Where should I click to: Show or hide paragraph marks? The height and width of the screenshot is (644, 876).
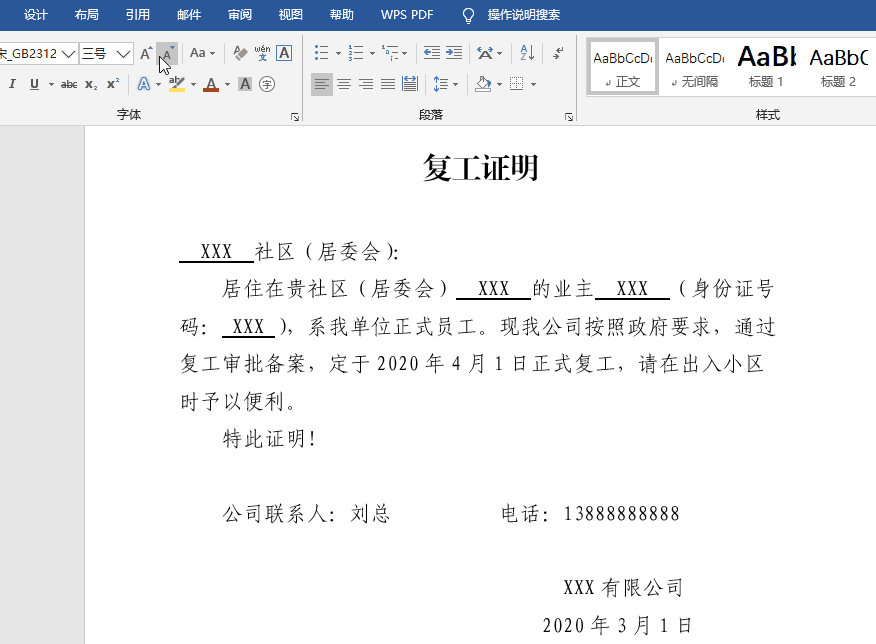558,53
